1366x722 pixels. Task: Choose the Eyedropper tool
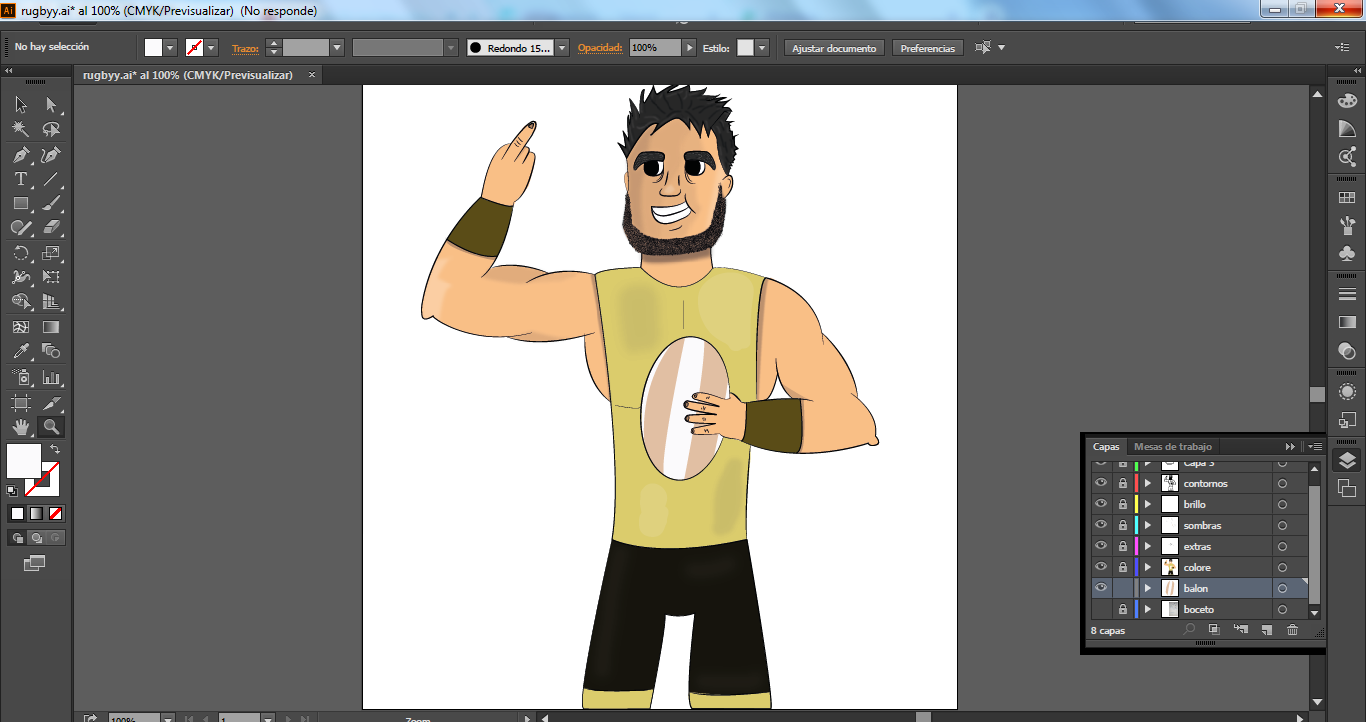click(x=21, y=351)
